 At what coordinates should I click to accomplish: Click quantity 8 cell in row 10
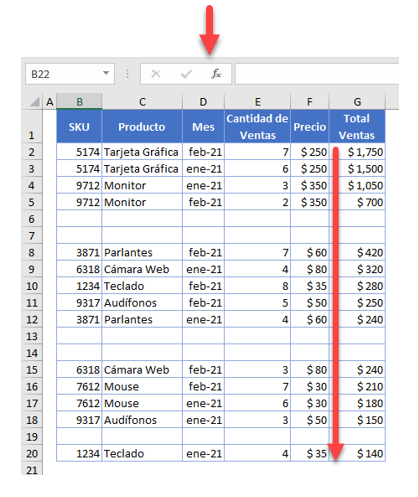point(258,286)
